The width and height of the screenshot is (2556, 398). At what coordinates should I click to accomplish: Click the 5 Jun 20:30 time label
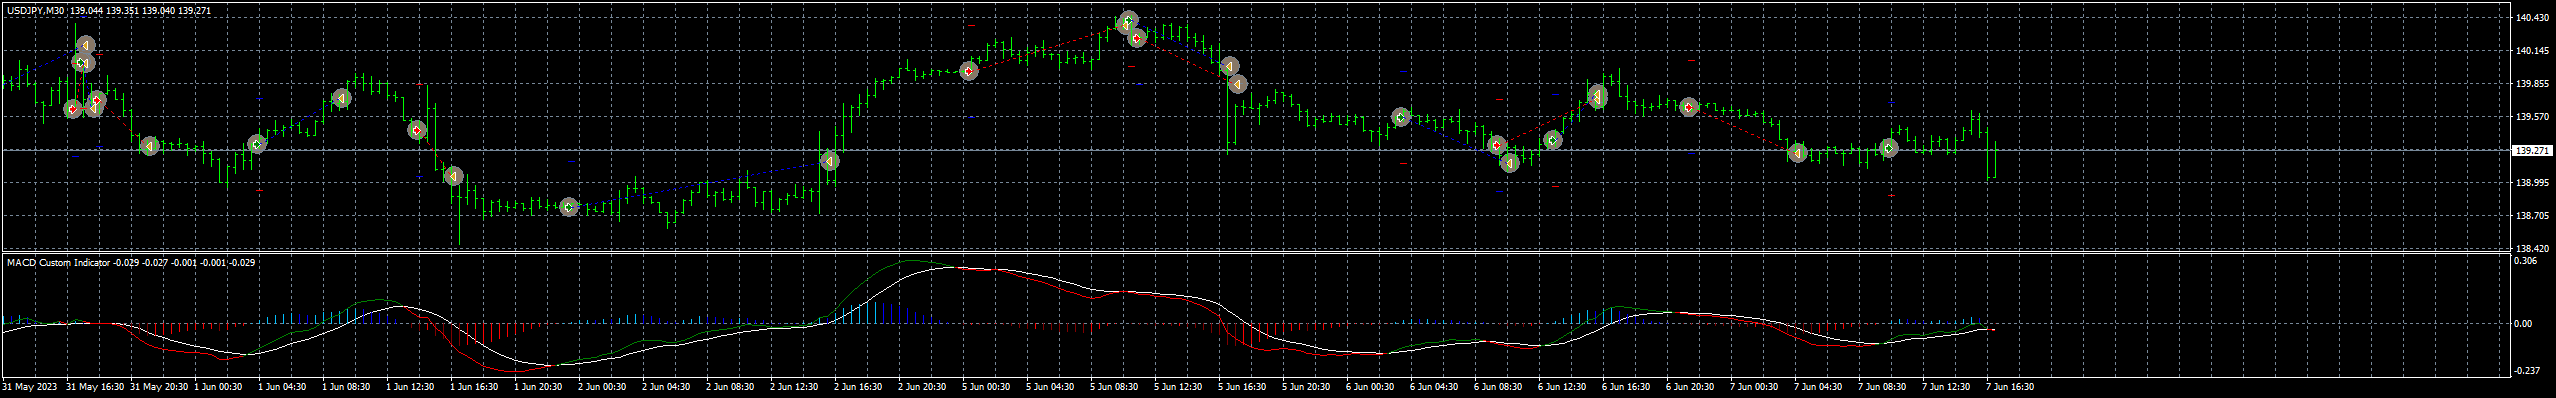1305,386
